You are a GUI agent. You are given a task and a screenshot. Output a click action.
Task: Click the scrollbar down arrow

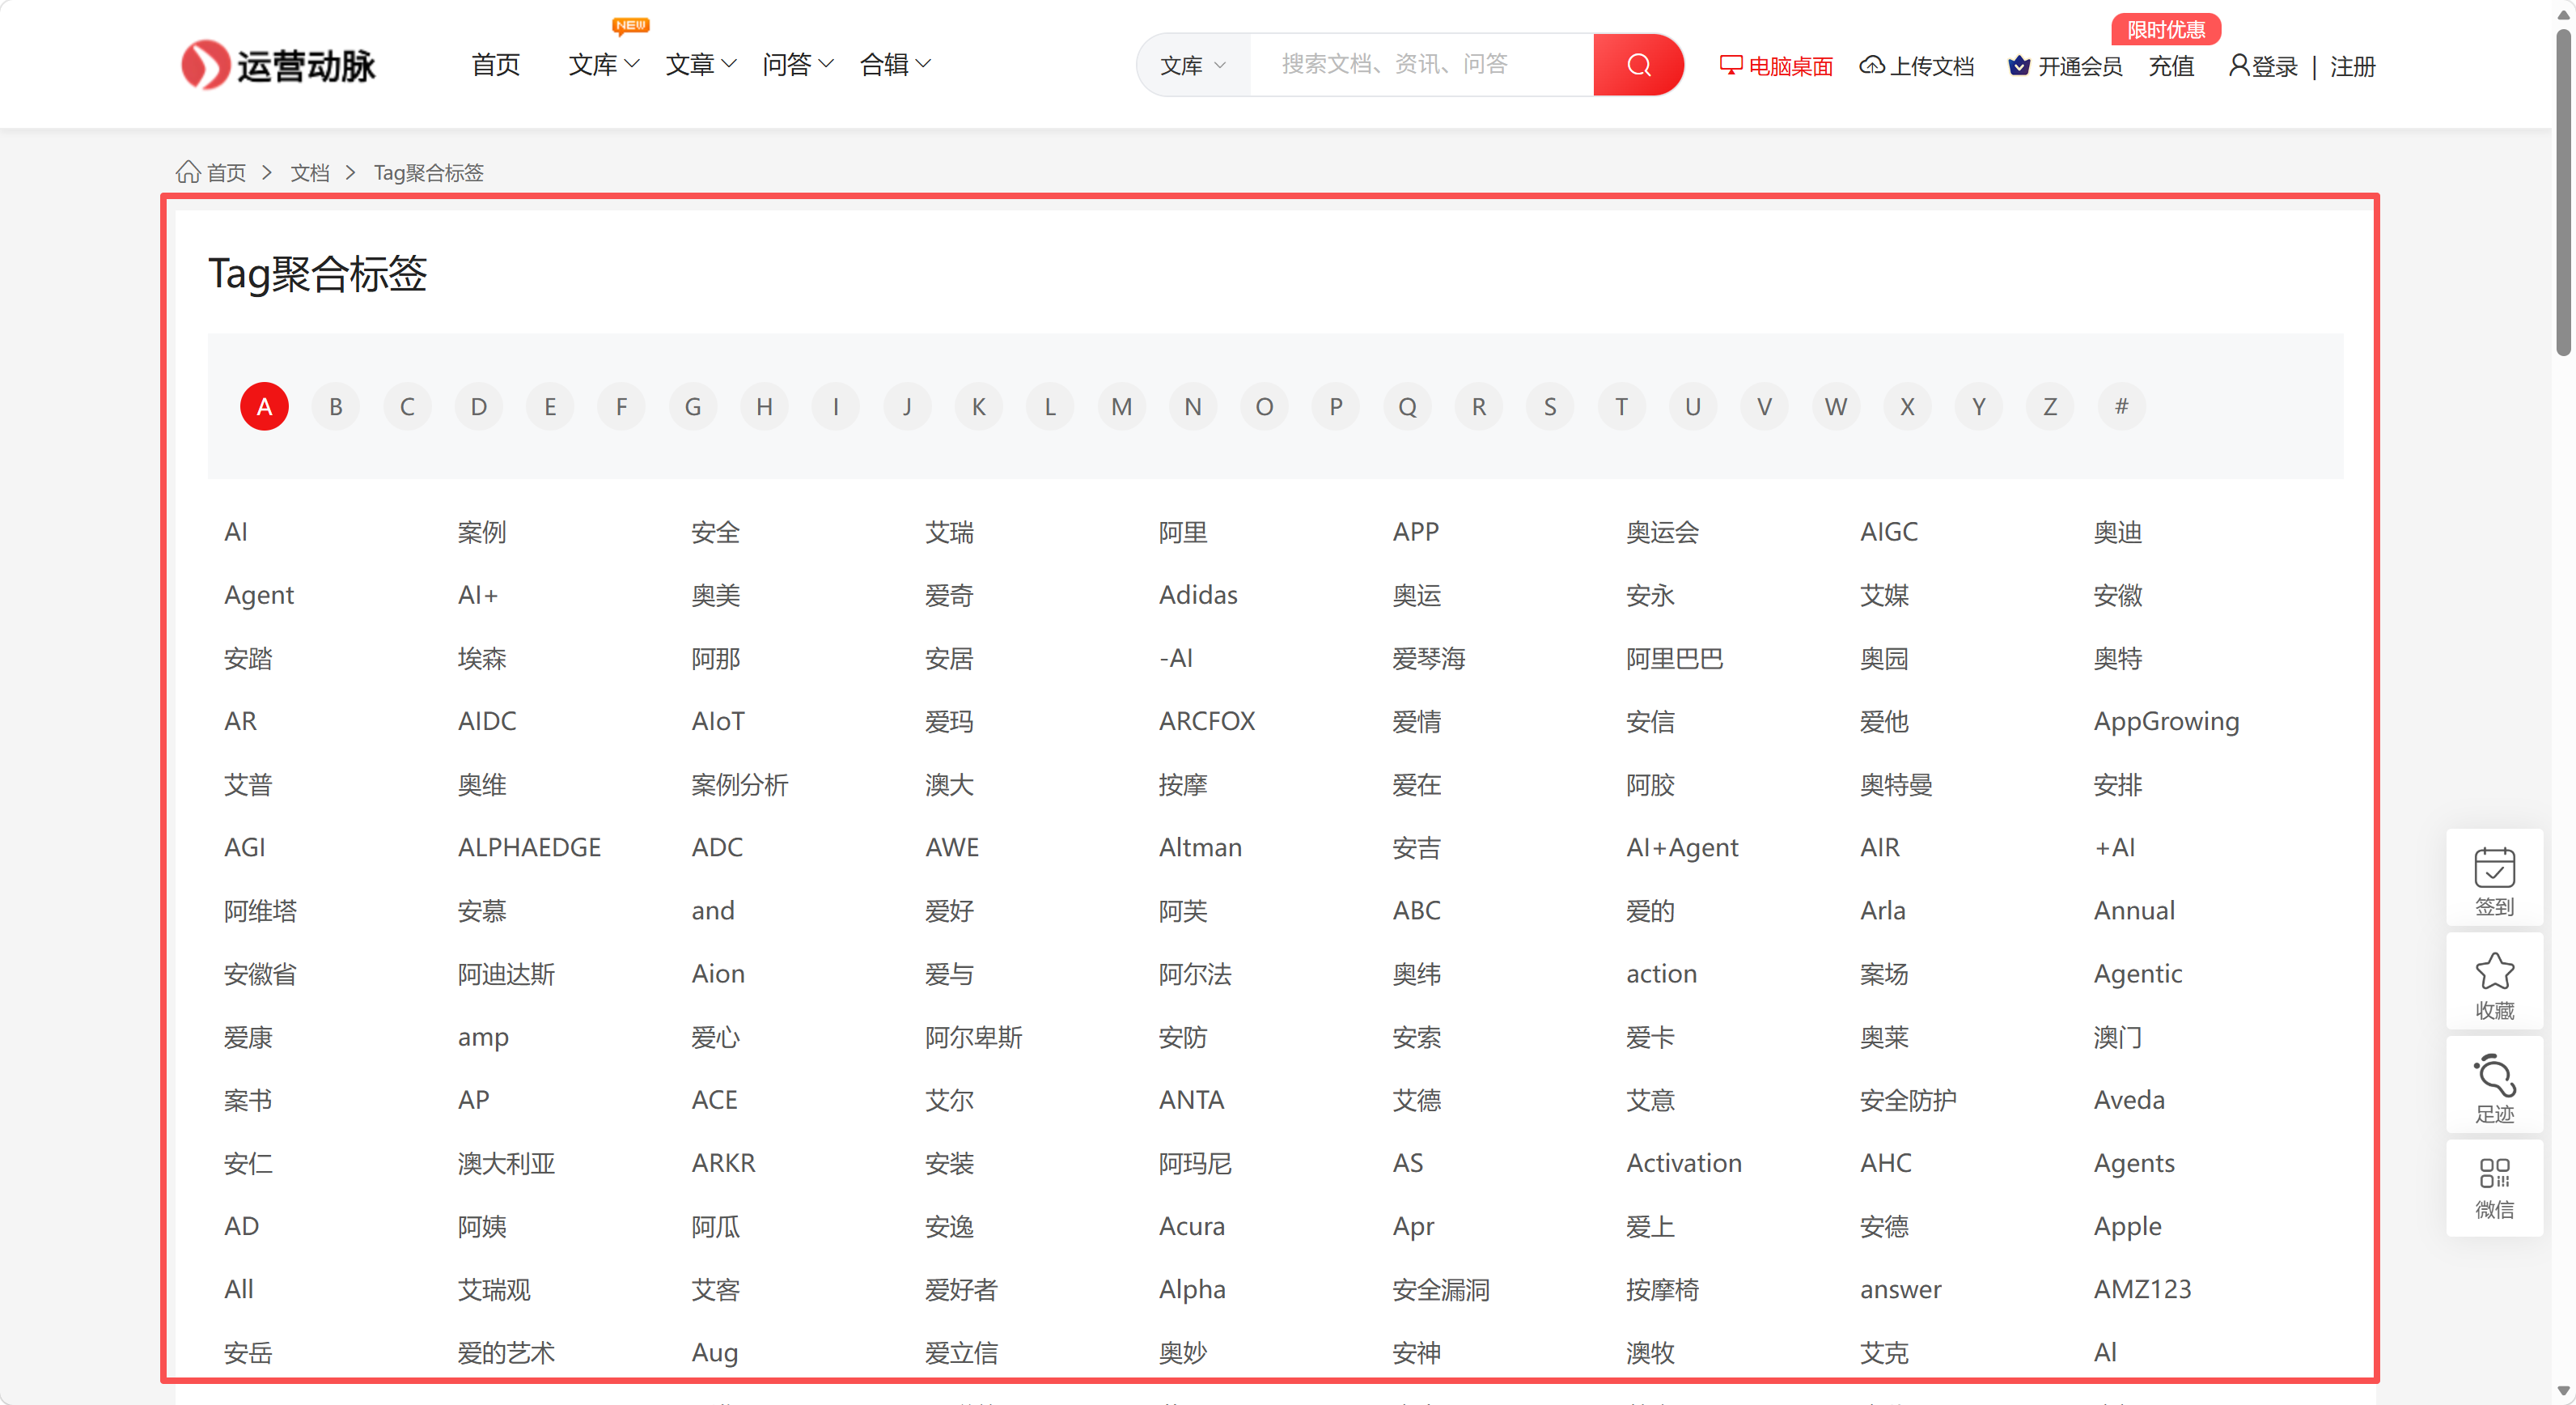[2563, 1391]
